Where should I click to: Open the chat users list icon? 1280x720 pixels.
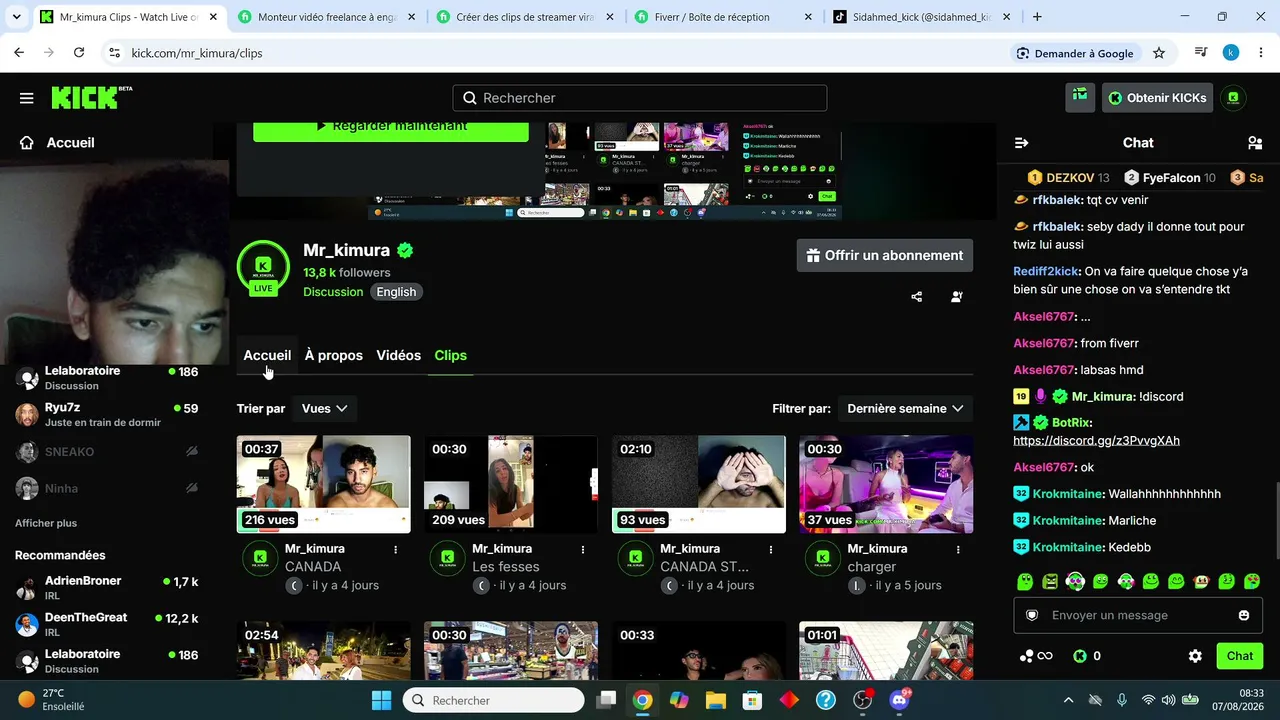point(1255,143)
